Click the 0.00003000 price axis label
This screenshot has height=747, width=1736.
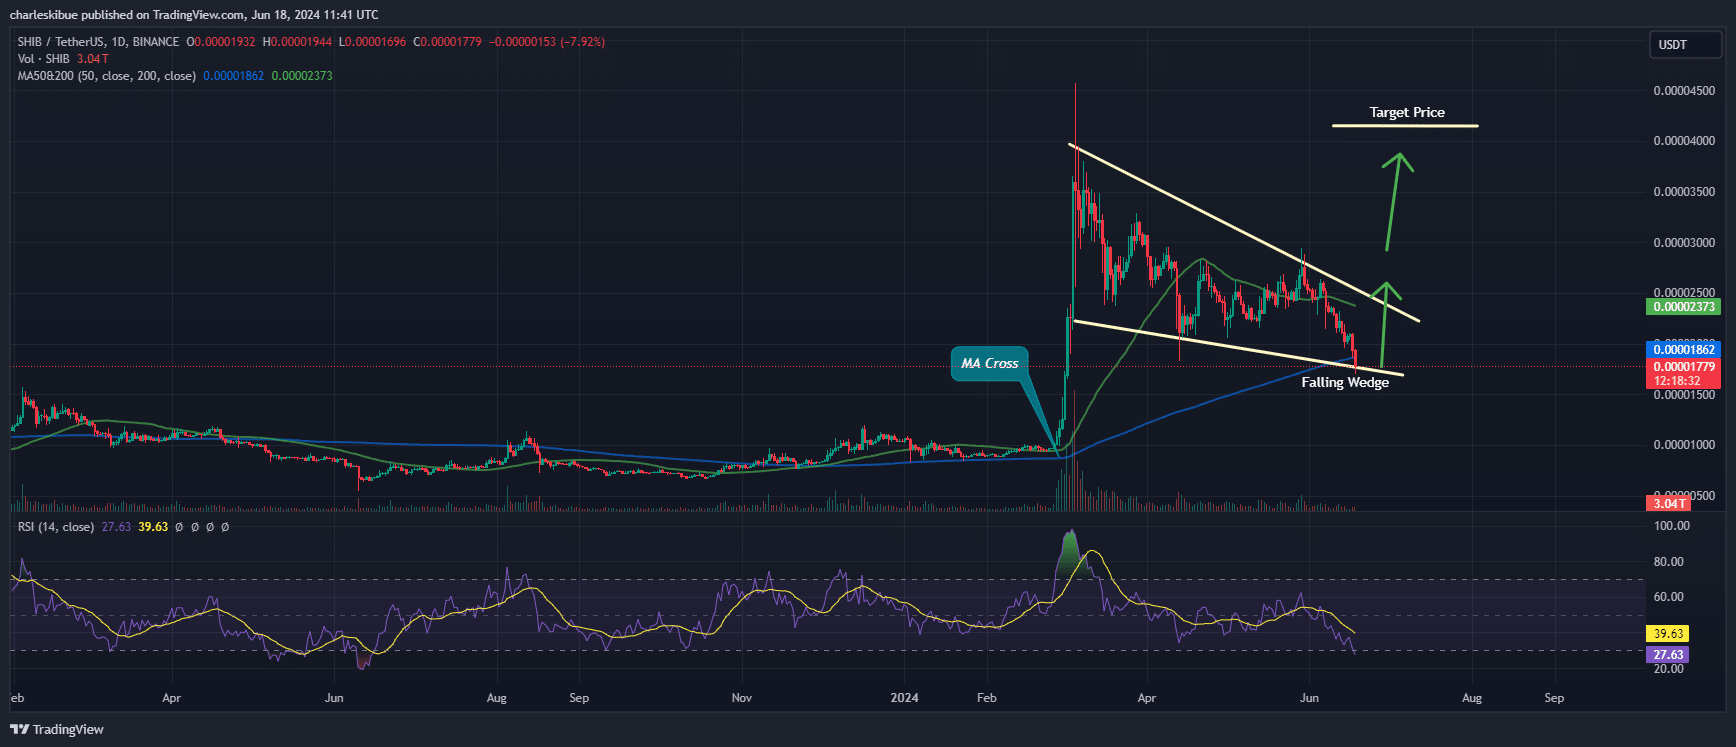click(1684, 243)
